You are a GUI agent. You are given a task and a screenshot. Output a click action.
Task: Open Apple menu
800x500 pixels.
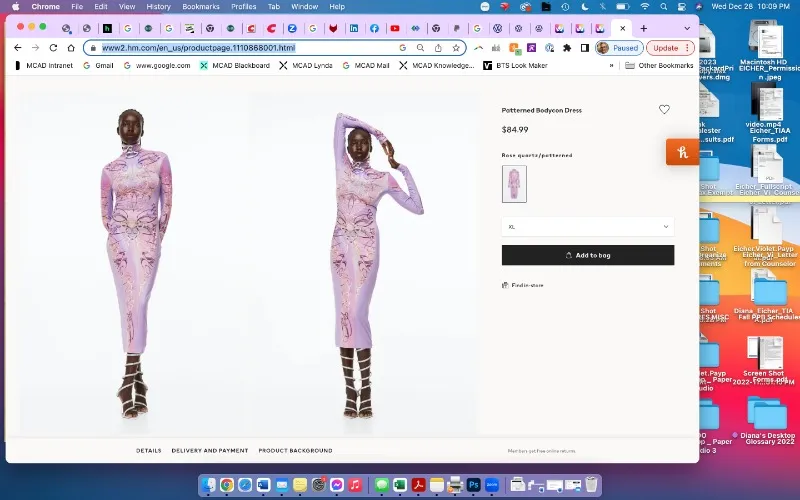click(x=15, y=7)
